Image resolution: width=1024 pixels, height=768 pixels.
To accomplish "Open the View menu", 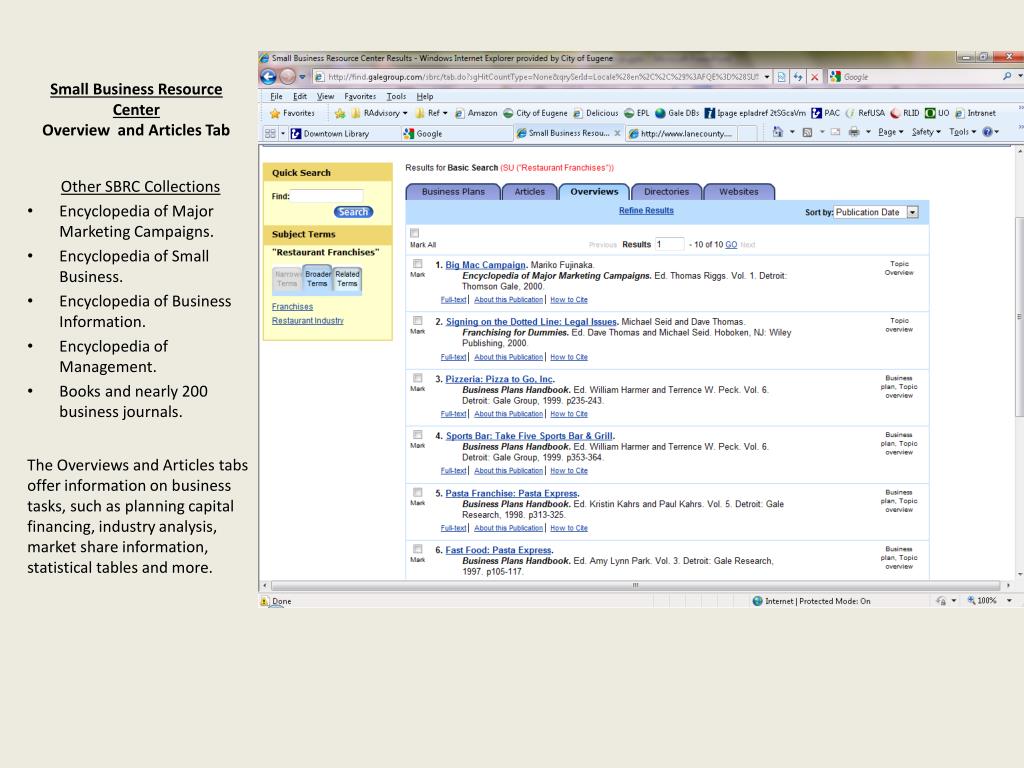I will coord(325,96).
